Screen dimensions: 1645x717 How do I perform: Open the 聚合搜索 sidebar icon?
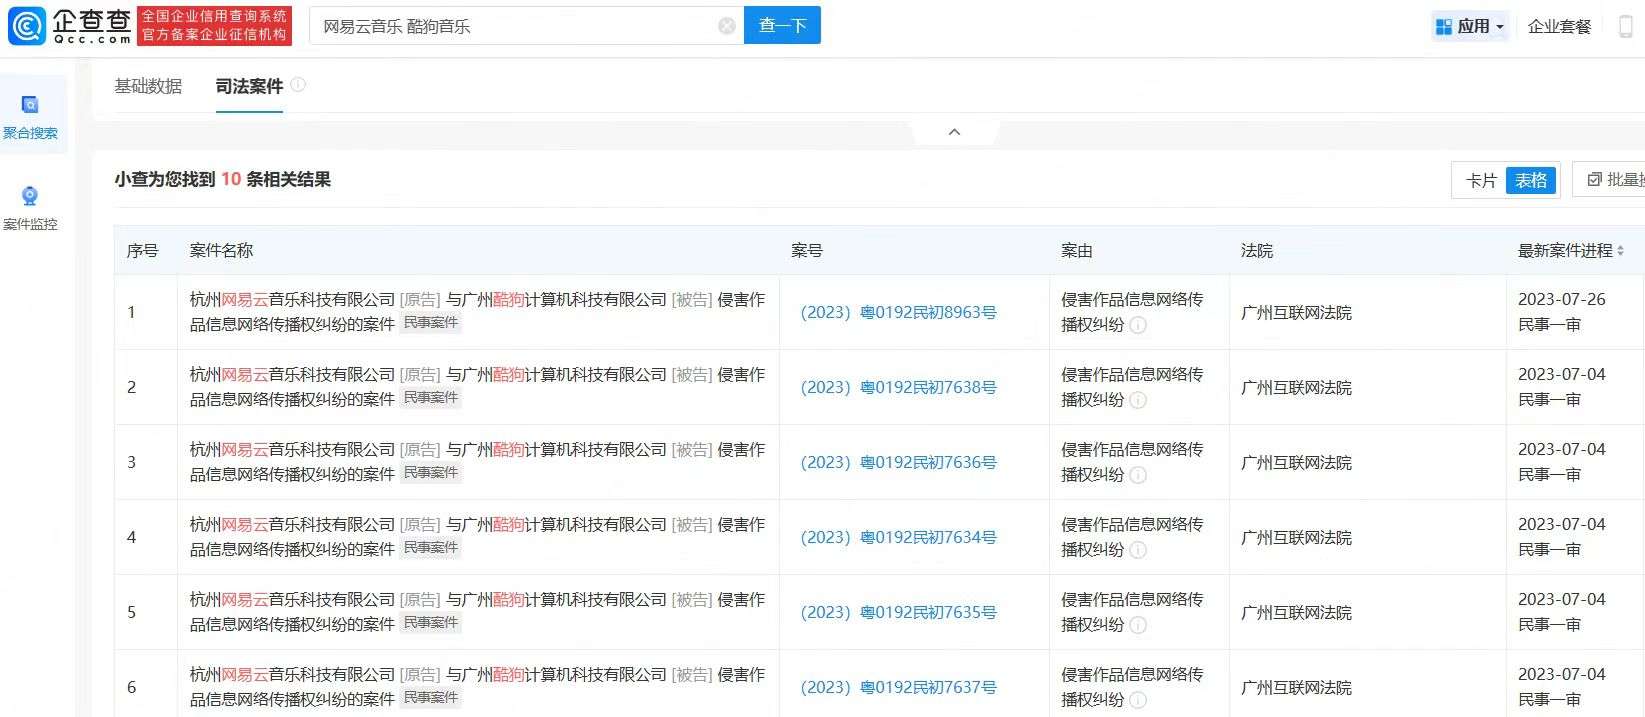(x=30, y=105)
